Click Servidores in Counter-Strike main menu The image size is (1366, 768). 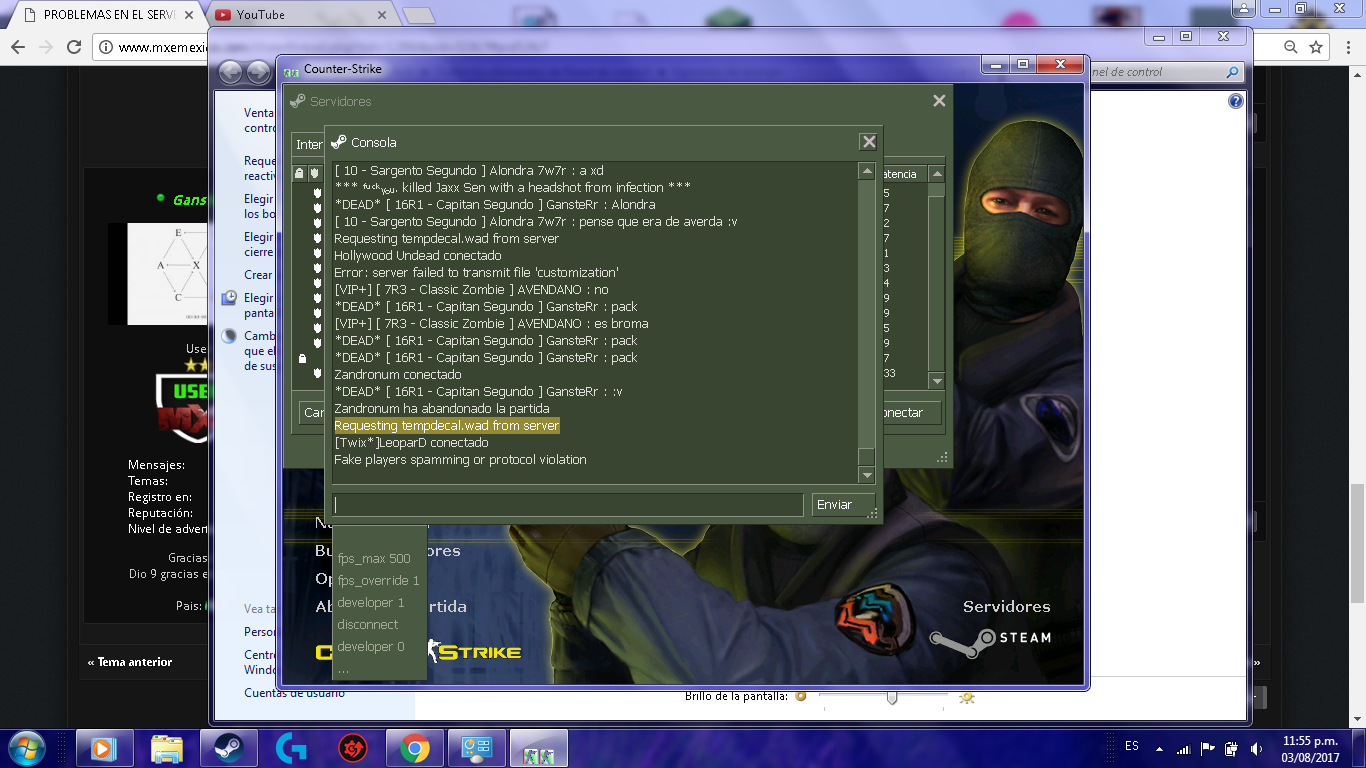[x=1006, y=607]
